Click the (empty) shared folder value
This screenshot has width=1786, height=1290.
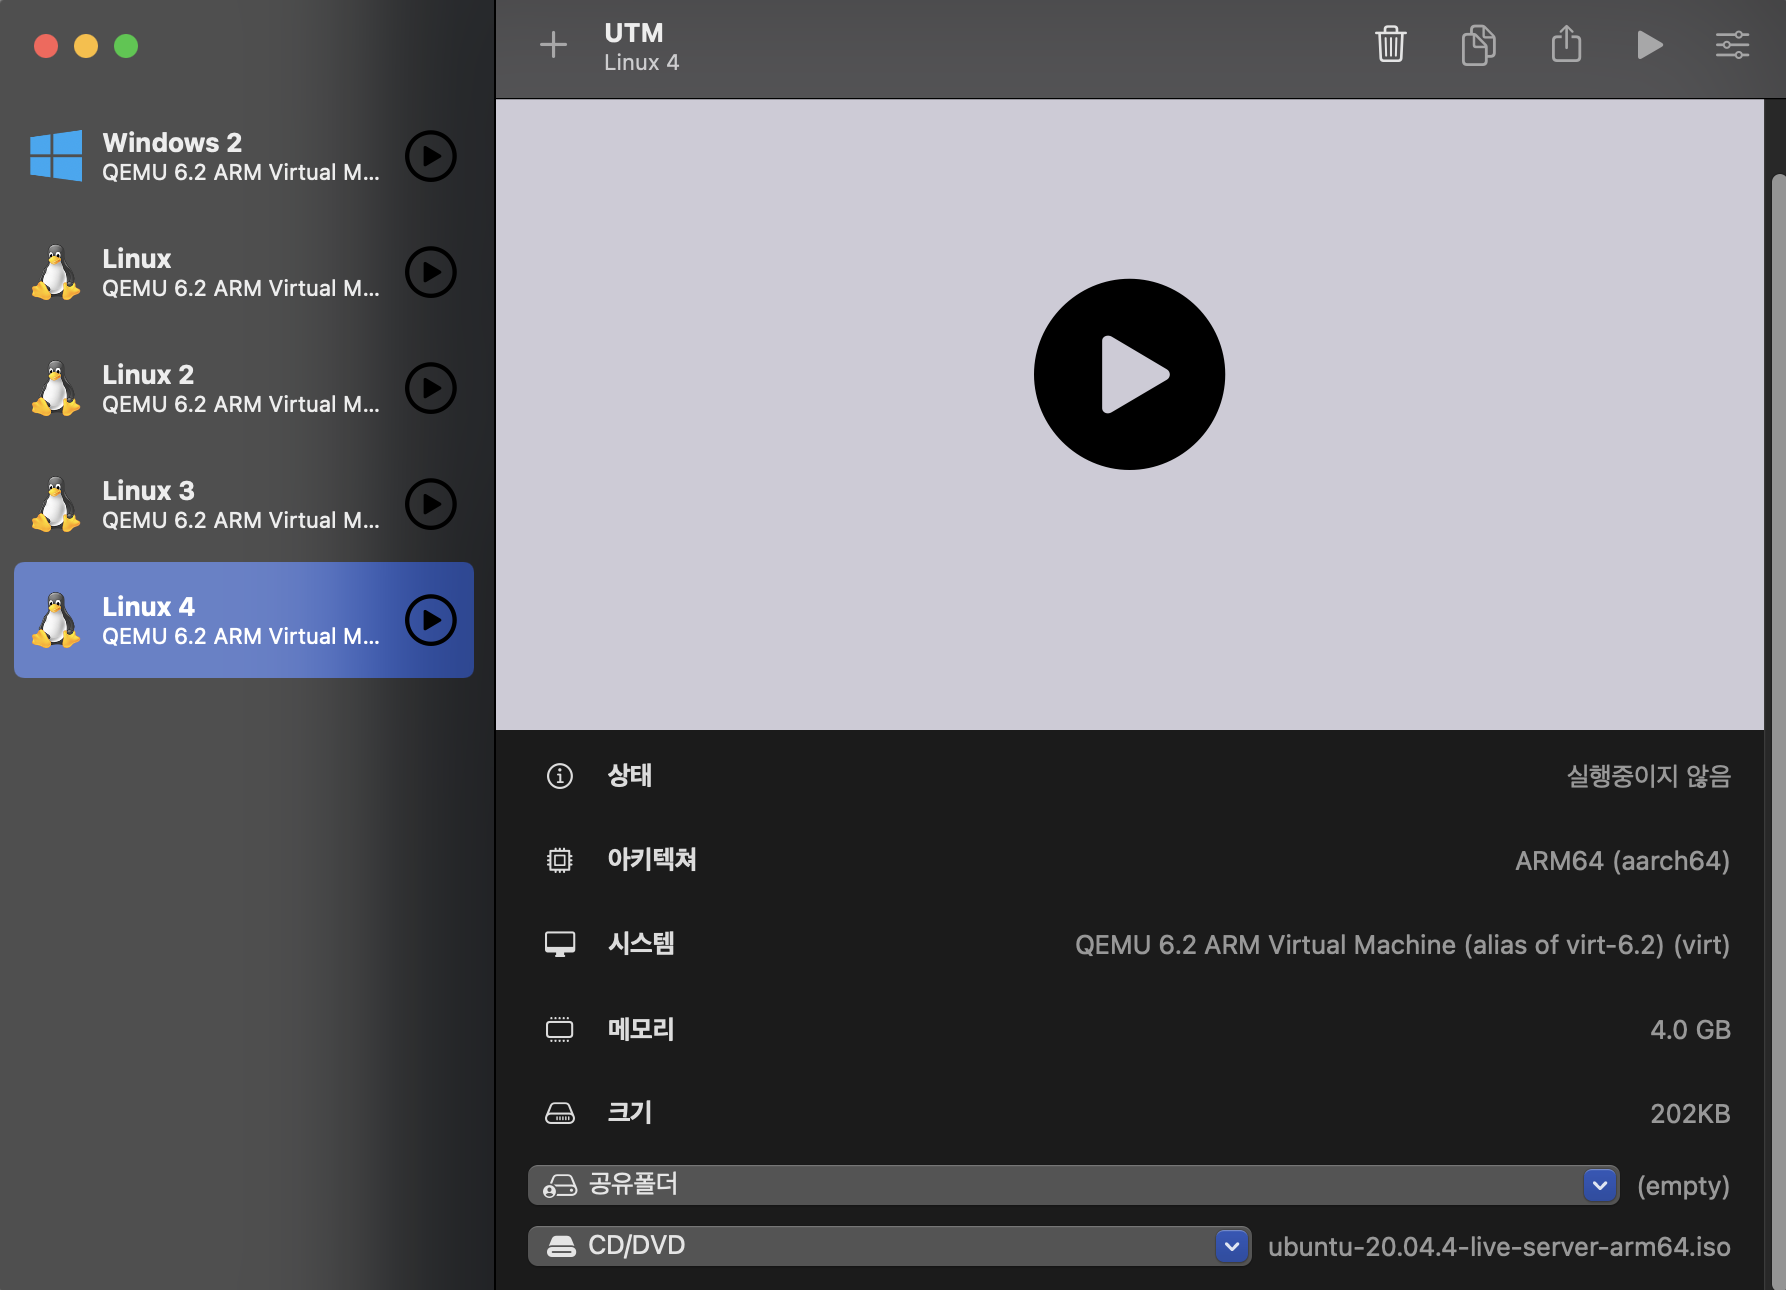pos(1683,1186)
